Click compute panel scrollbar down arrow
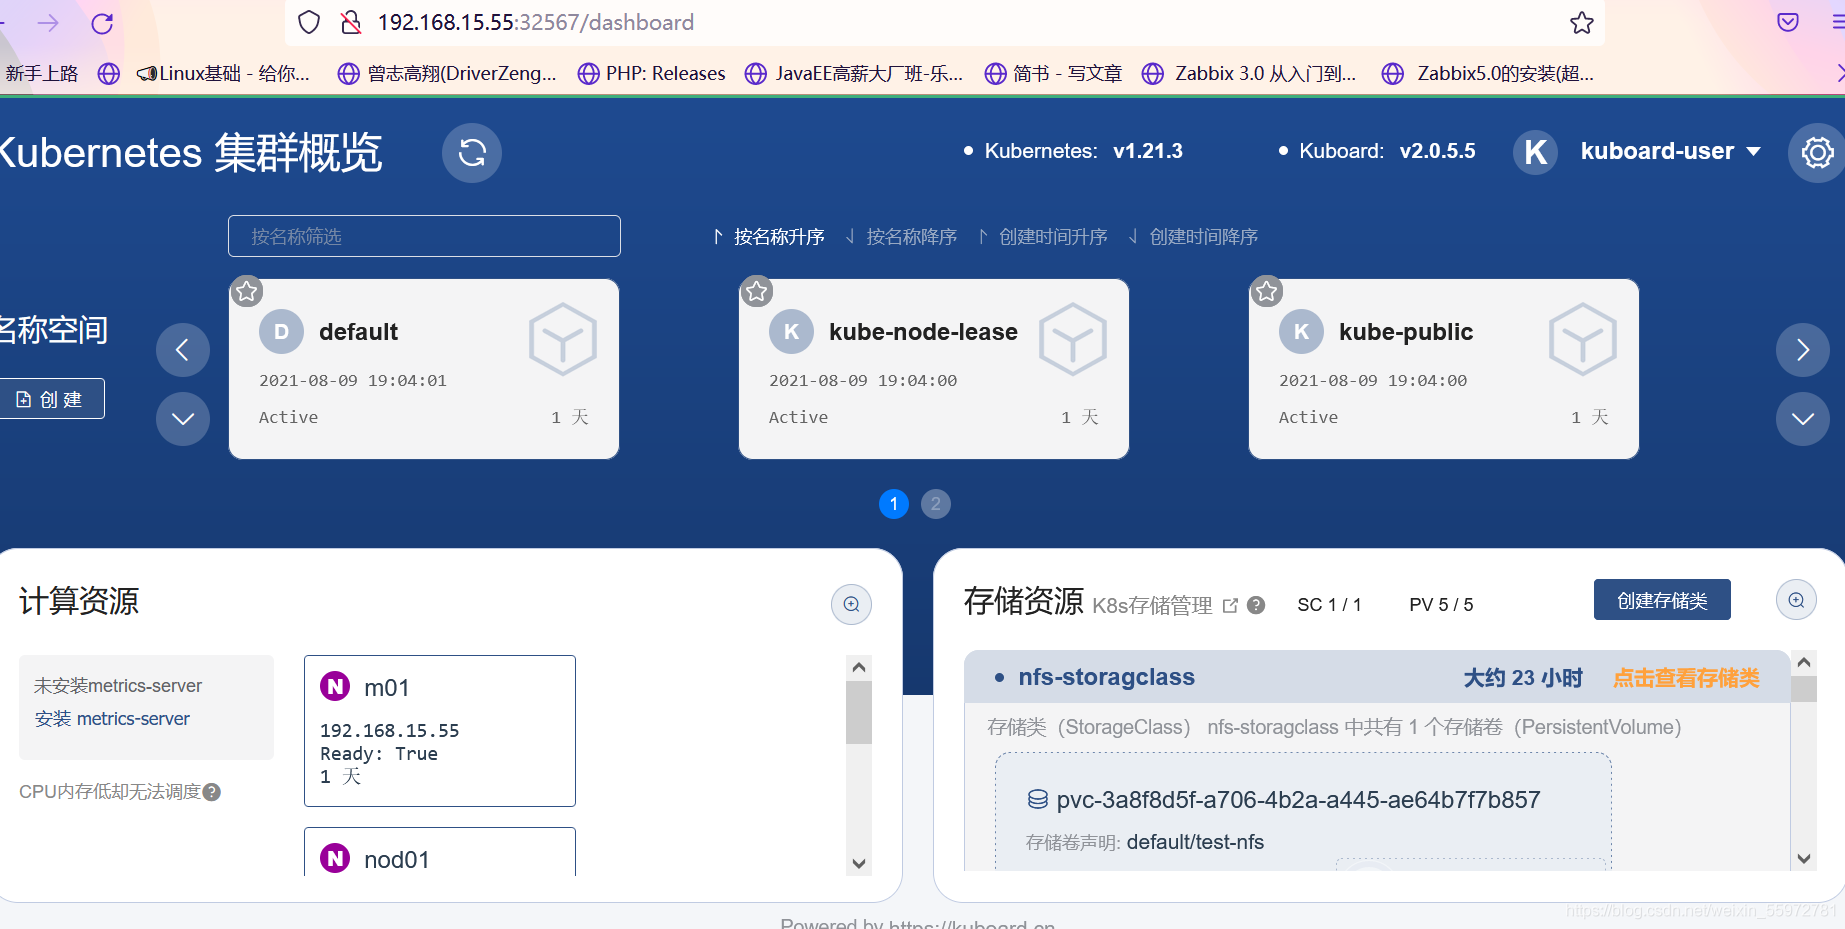 pyautogui.click(x=858, y=863)
